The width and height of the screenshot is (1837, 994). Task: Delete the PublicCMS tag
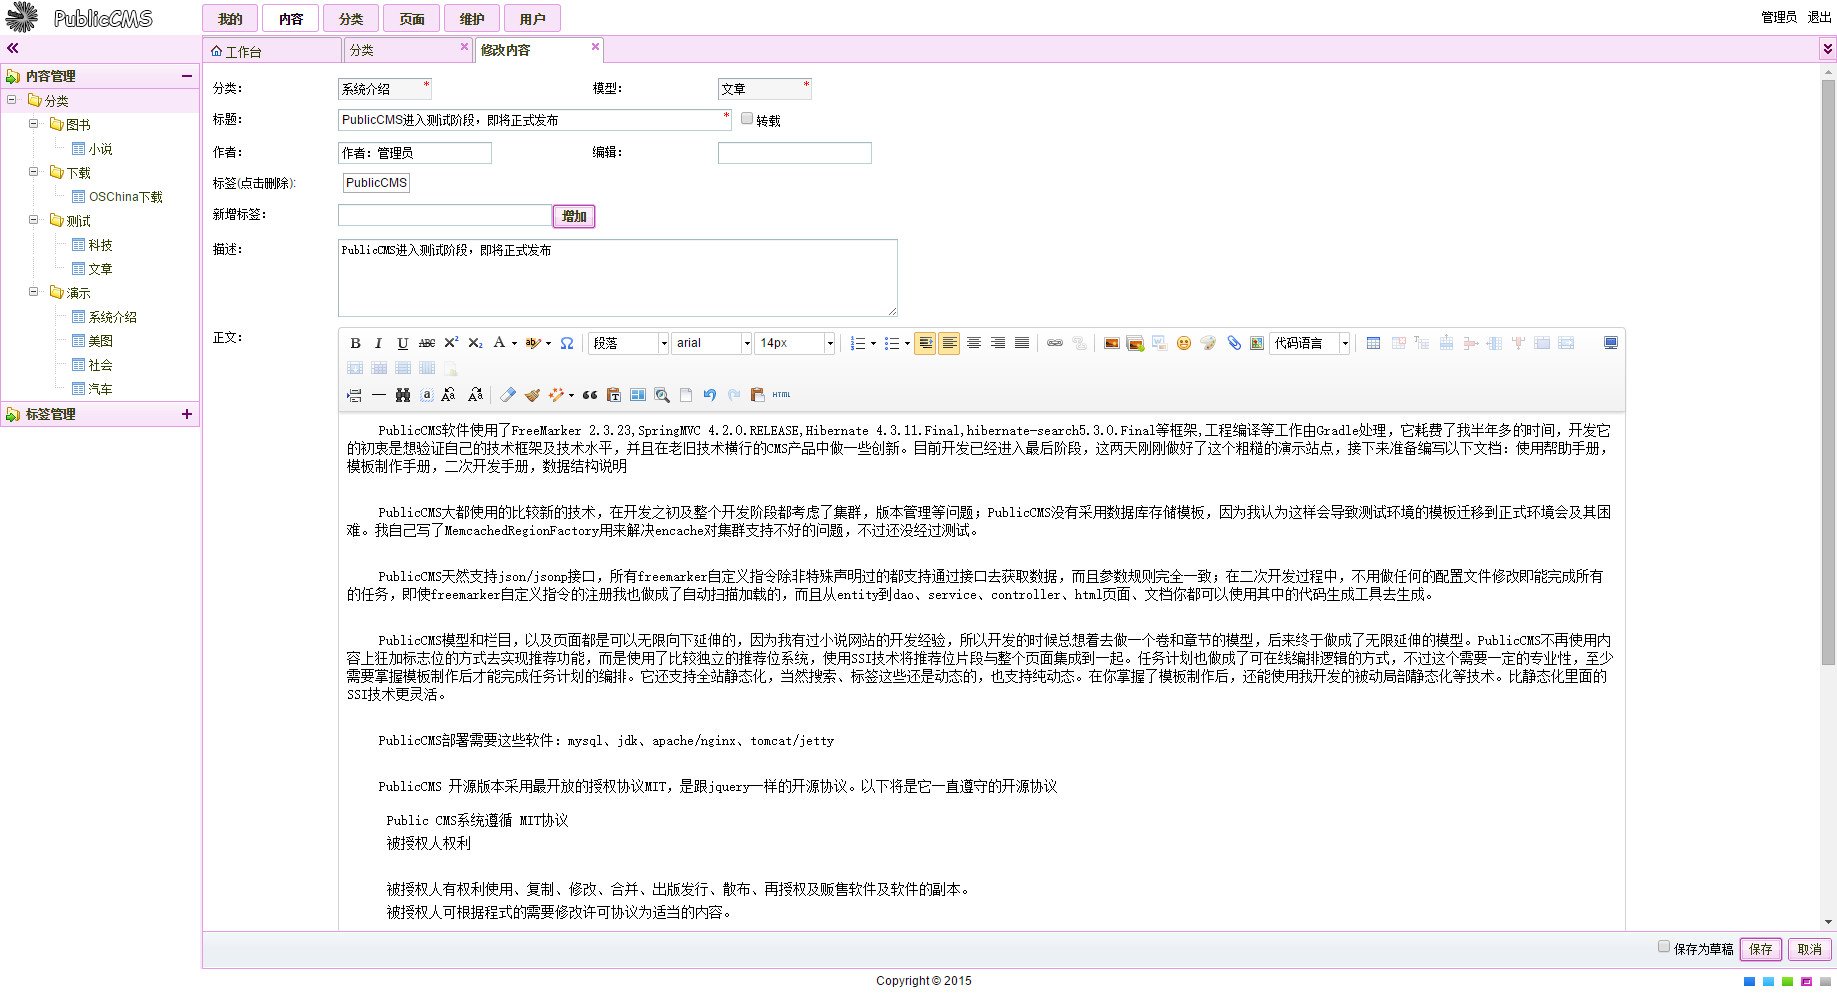[376, 183]
